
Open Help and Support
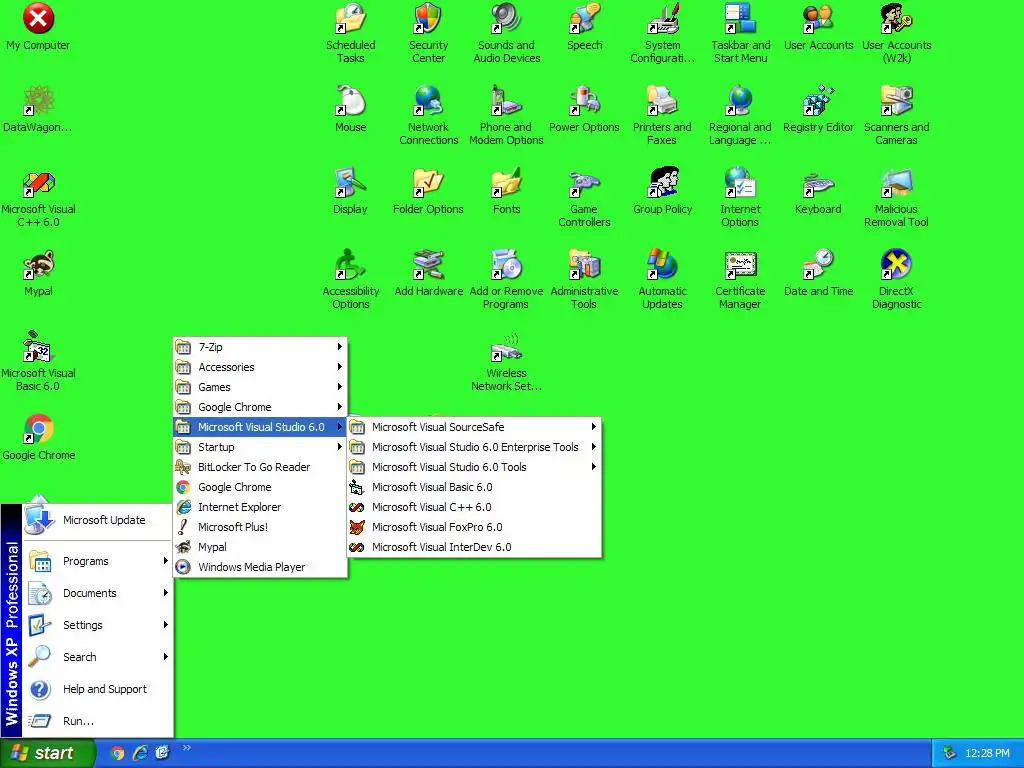98,689
